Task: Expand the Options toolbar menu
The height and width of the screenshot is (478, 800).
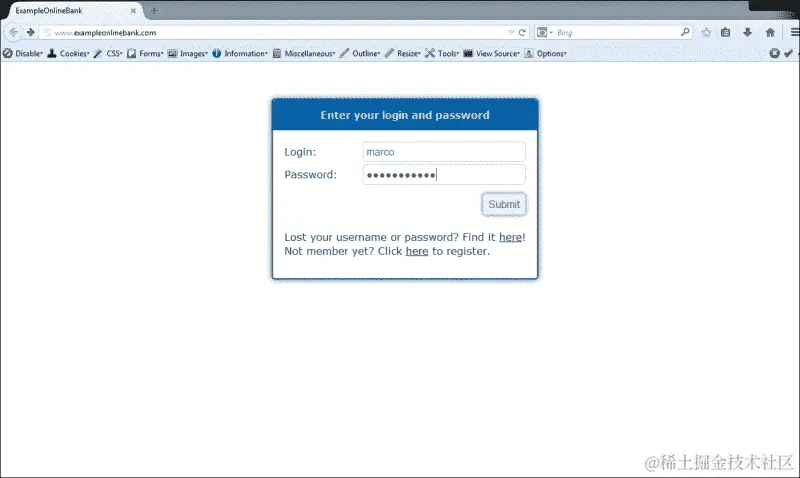Action: pyautogui.click(x=545, y=53)
